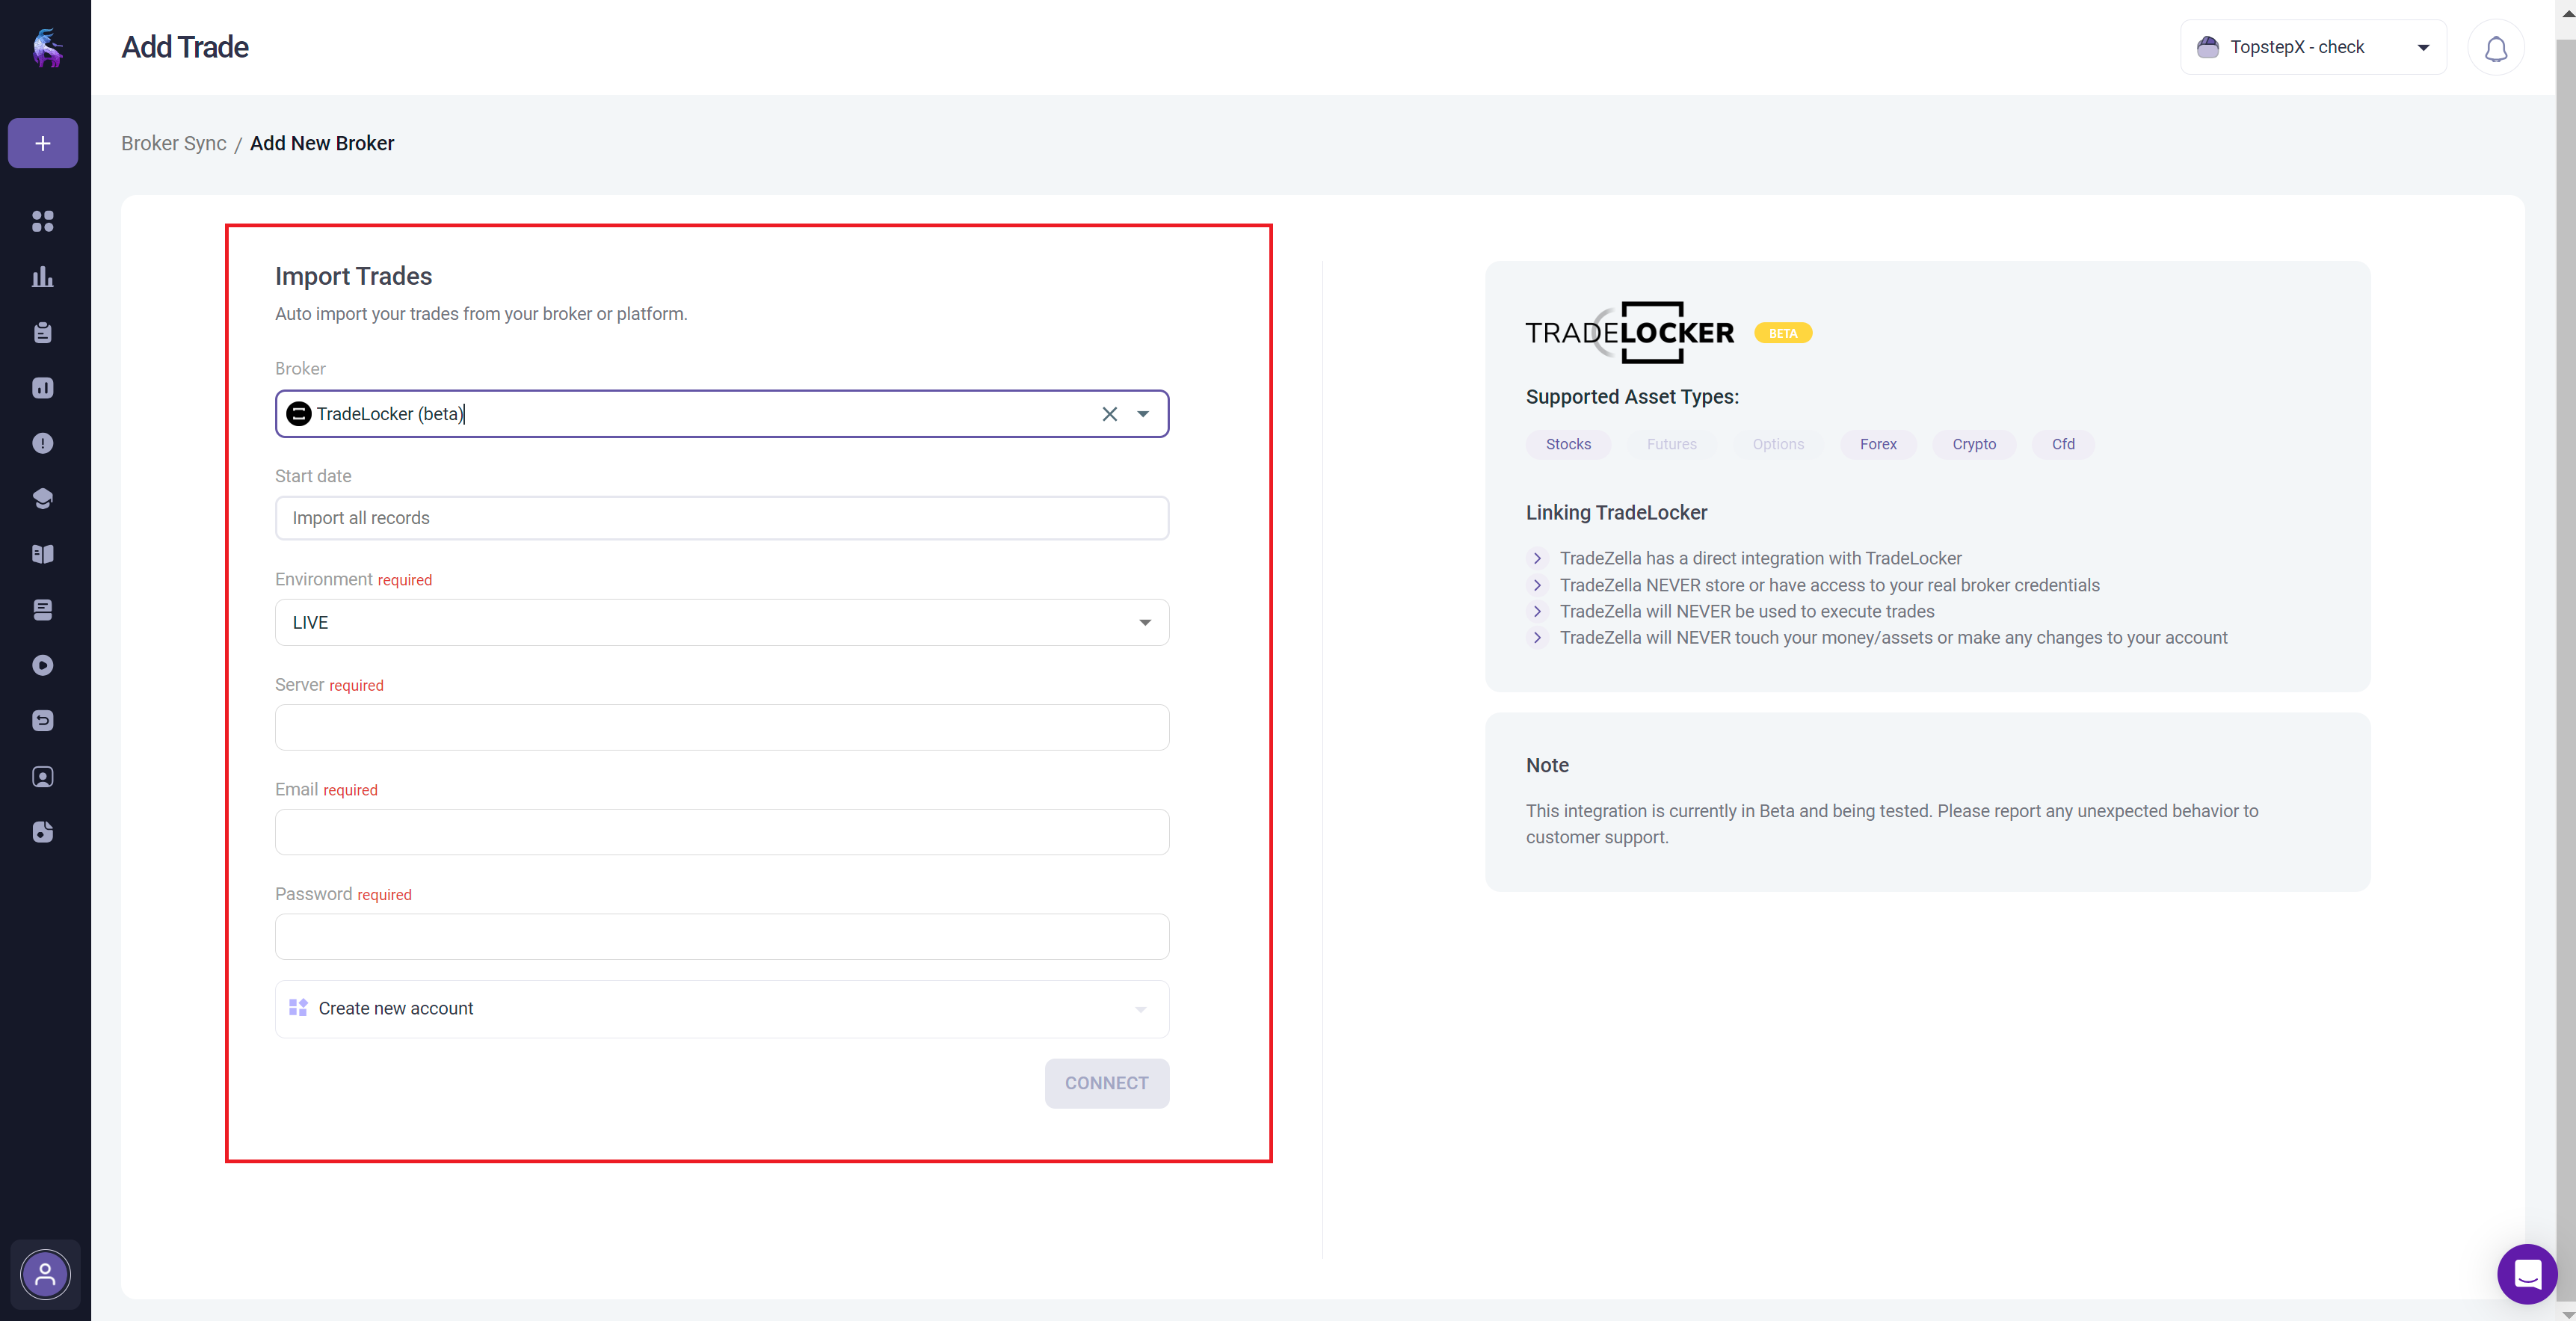Click the Server input field
The width and height of the screenshot is (2576, 1321).
point(721,728)
